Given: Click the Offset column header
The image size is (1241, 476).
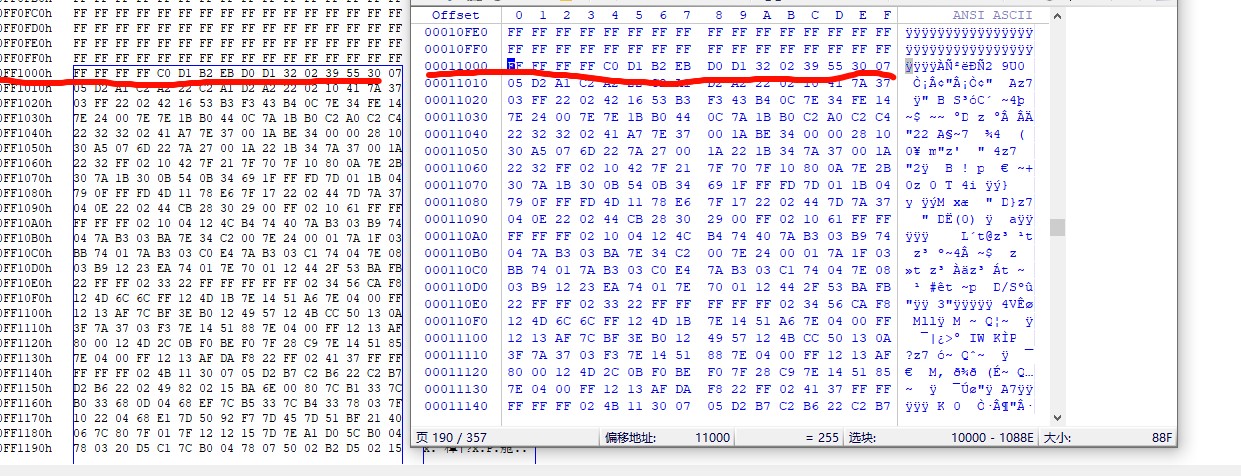Looking at the screenshot, I should click(x=456, y=15).
